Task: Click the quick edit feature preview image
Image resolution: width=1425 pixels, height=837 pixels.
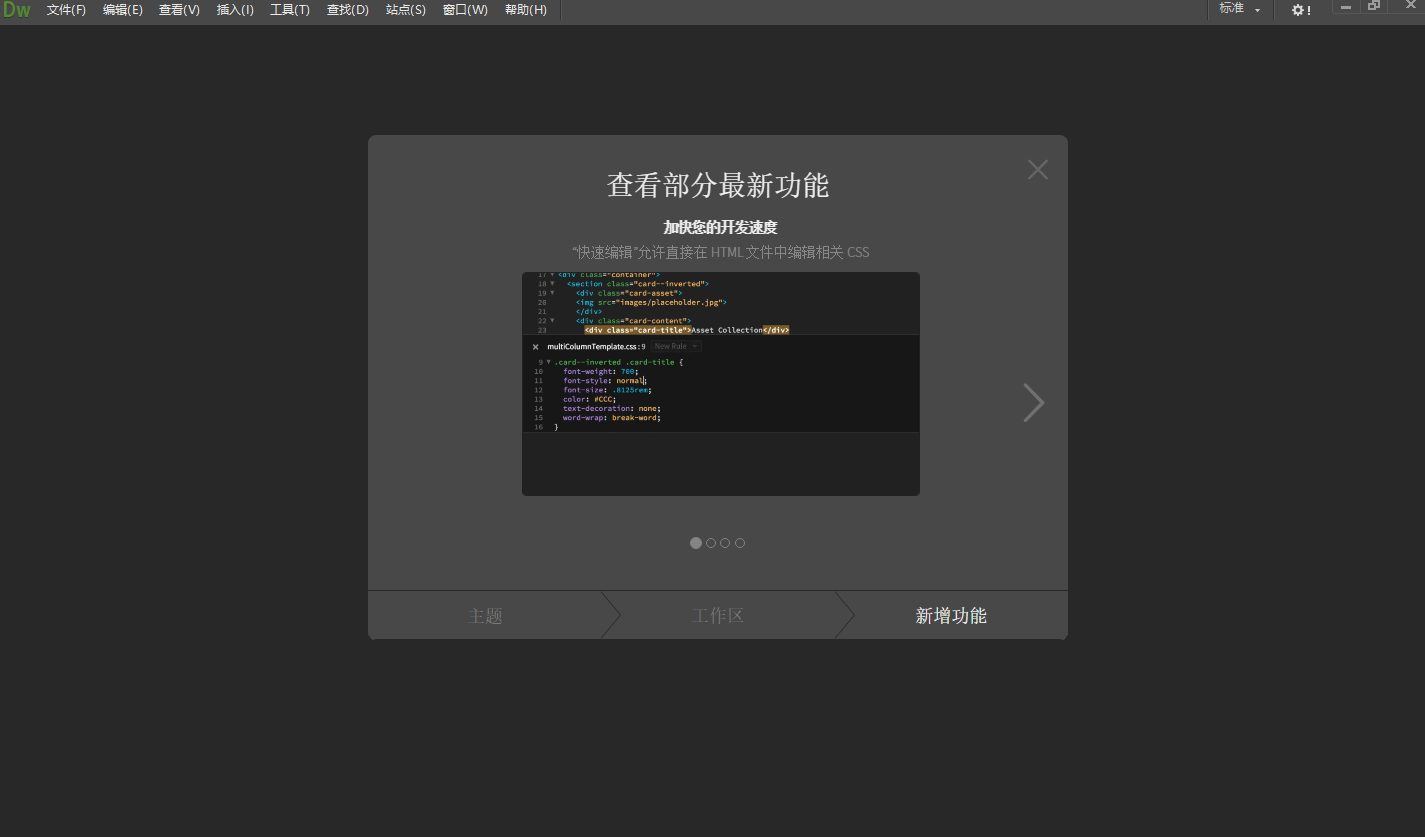Action: click(x=720, y=383)
